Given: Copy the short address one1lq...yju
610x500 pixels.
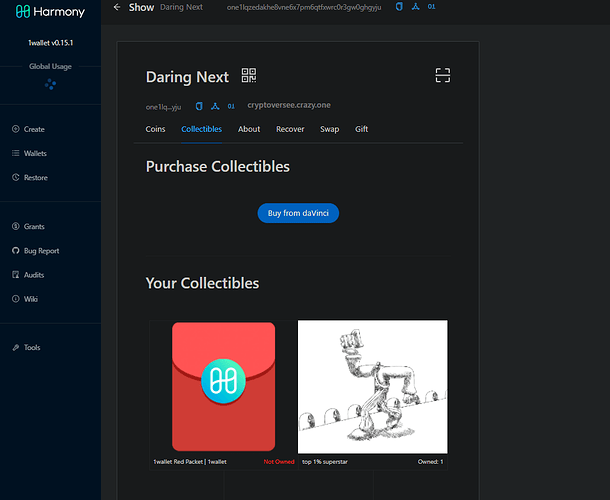Looking at the screenshot, I should pos(198,106).
